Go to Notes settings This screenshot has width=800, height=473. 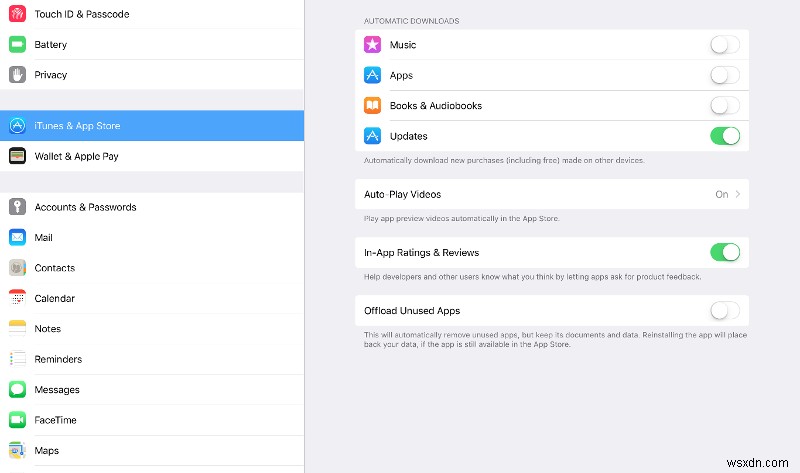click(x=152, y=329)
